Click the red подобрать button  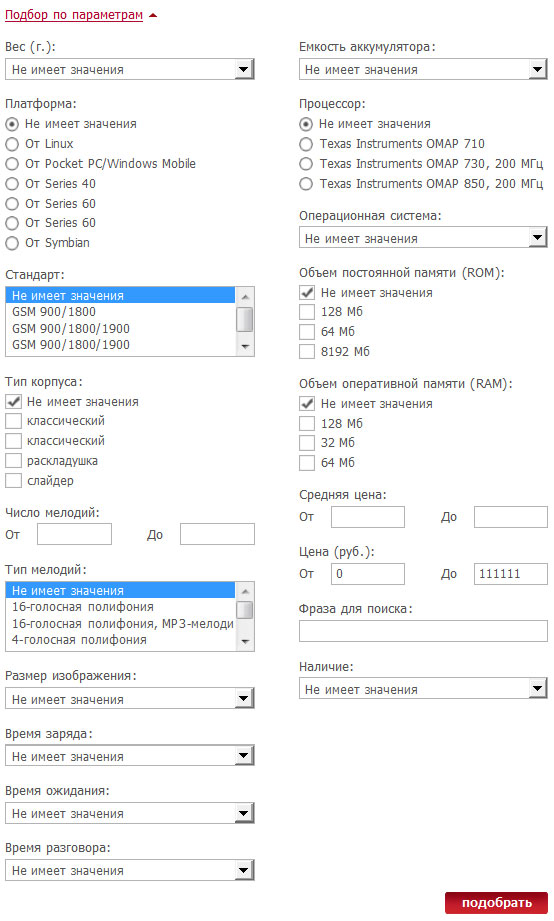(496, 903)
